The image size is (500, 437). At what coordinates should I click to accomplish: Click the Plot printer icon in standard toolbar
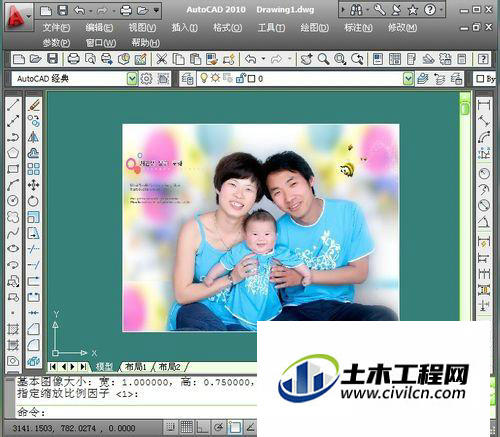(x=73, y=59)
